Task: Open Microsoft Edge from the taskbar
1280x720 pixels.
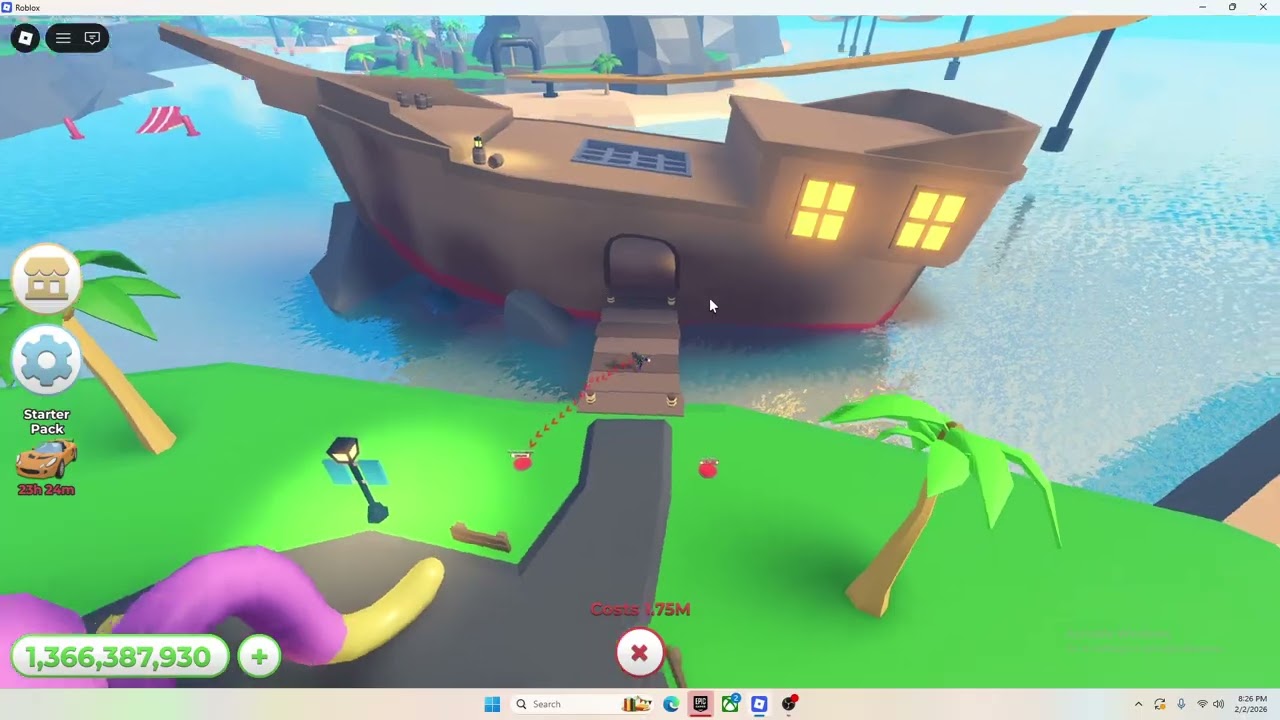Action: 671,704
